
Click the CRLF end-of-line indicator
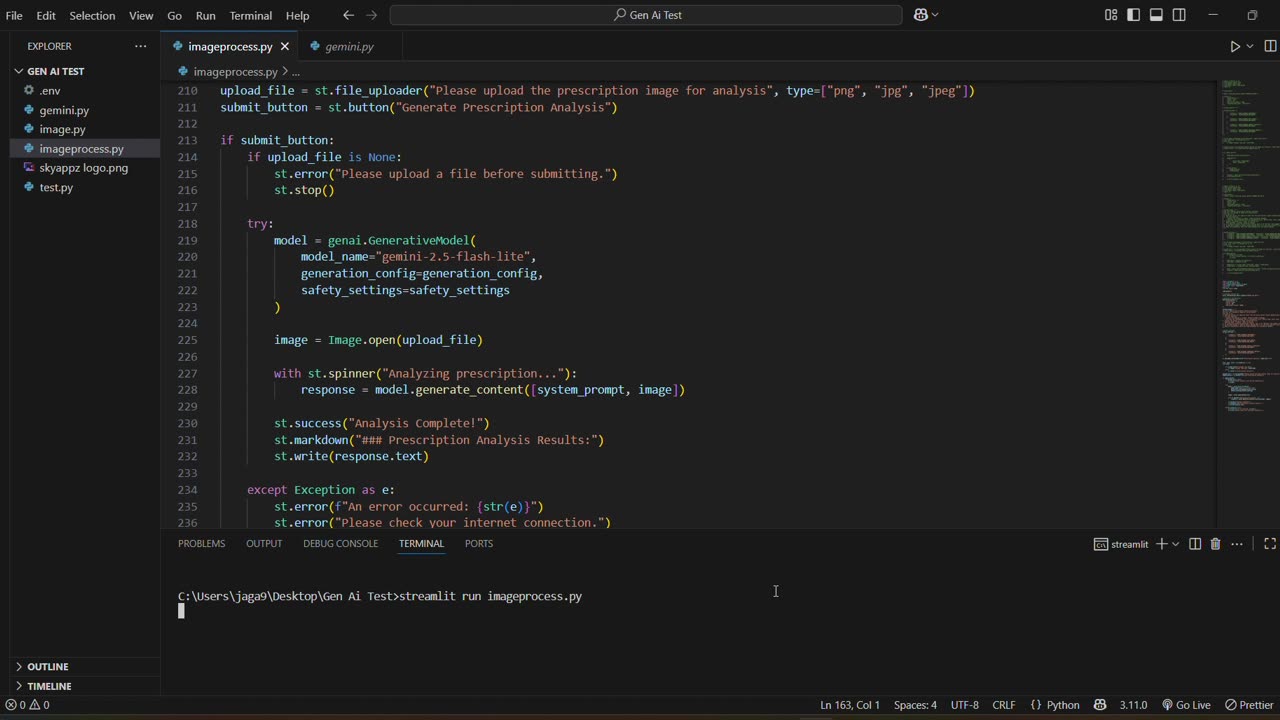[x=1003, y=705]
